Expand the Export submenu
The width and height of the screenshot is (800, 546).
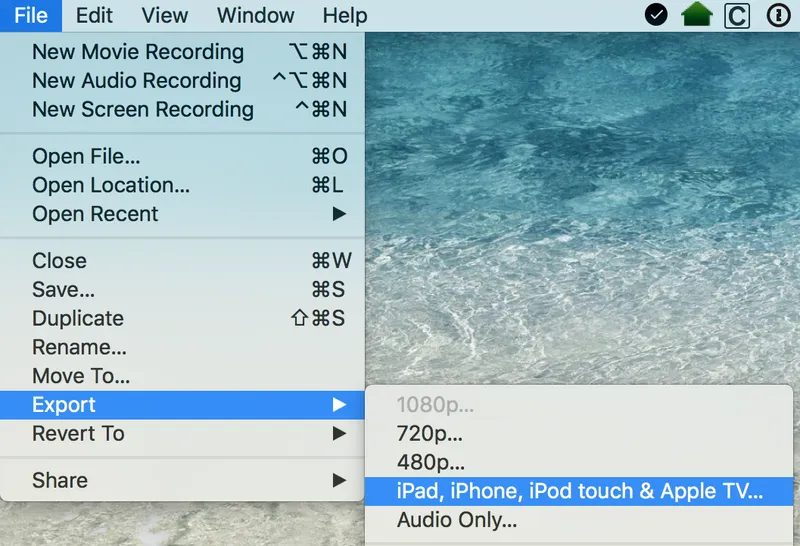182,405
